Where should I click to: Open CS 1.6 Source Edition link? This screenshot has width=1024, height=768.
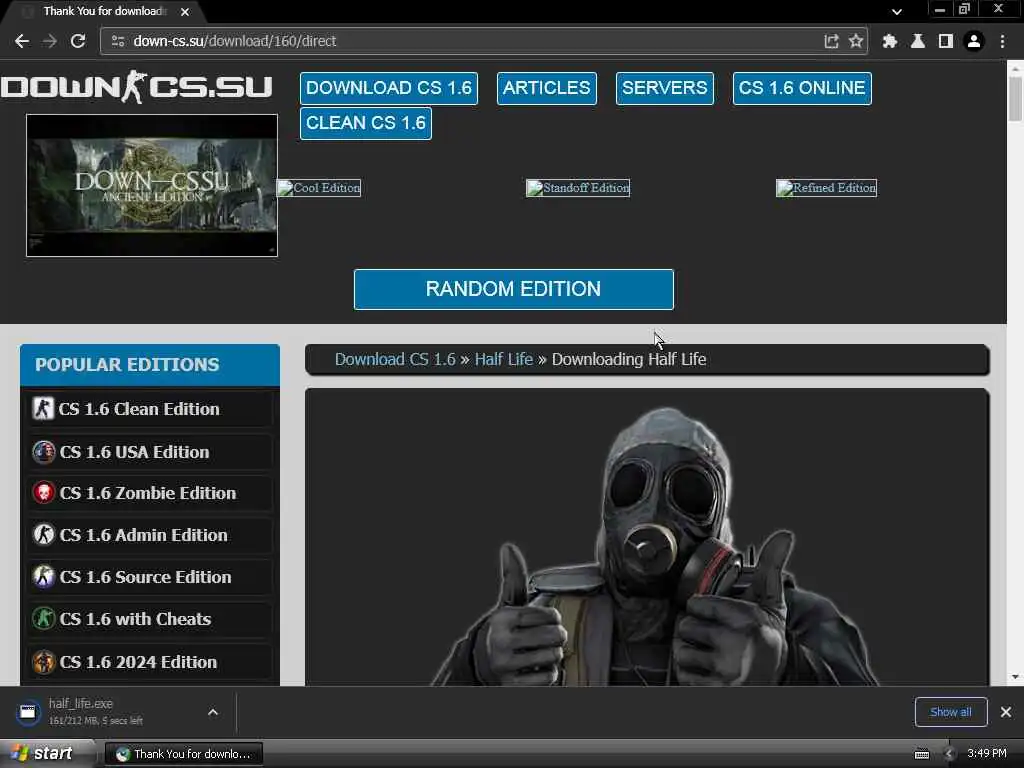click(146, 577)
